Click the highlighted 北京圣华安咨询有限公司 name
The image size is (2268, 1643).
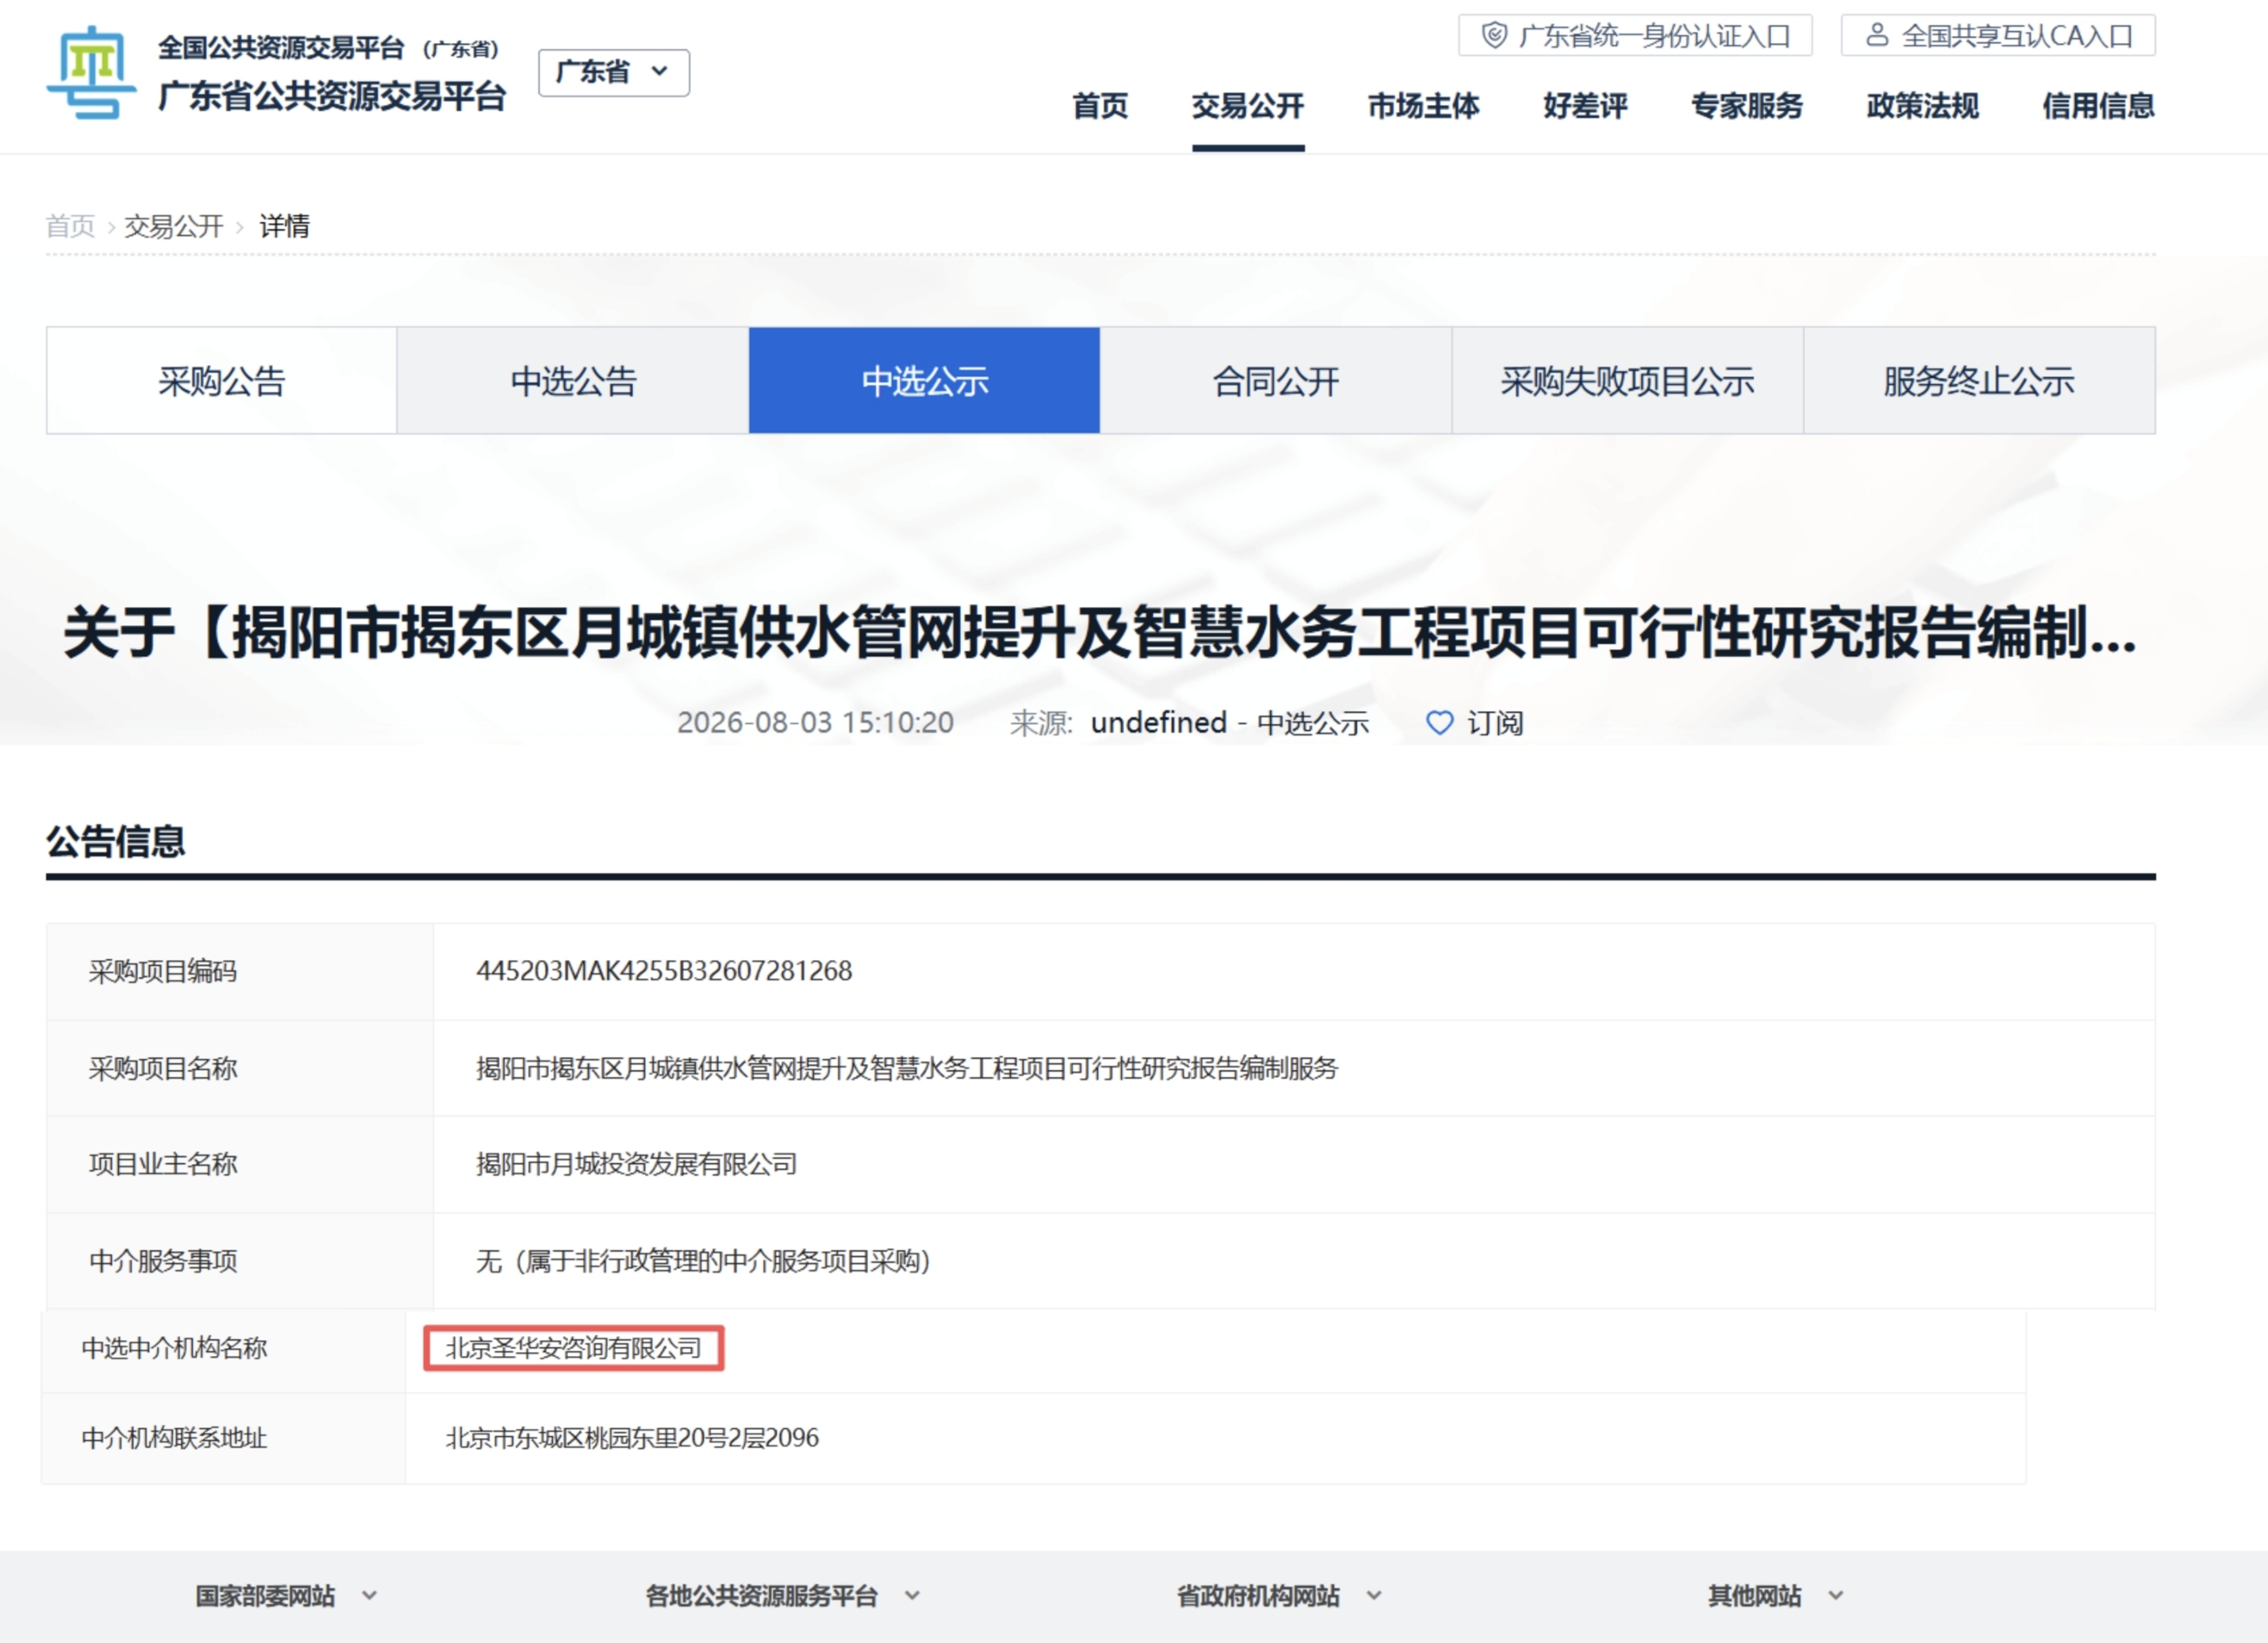pos(573,1348)
